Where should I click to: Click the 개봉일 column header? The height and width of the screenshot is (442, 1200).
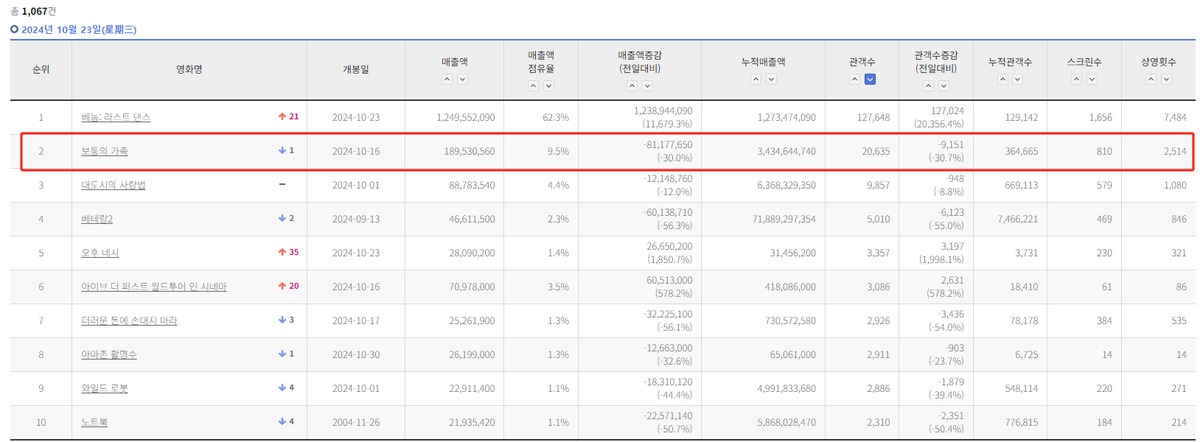click(356, 70)
